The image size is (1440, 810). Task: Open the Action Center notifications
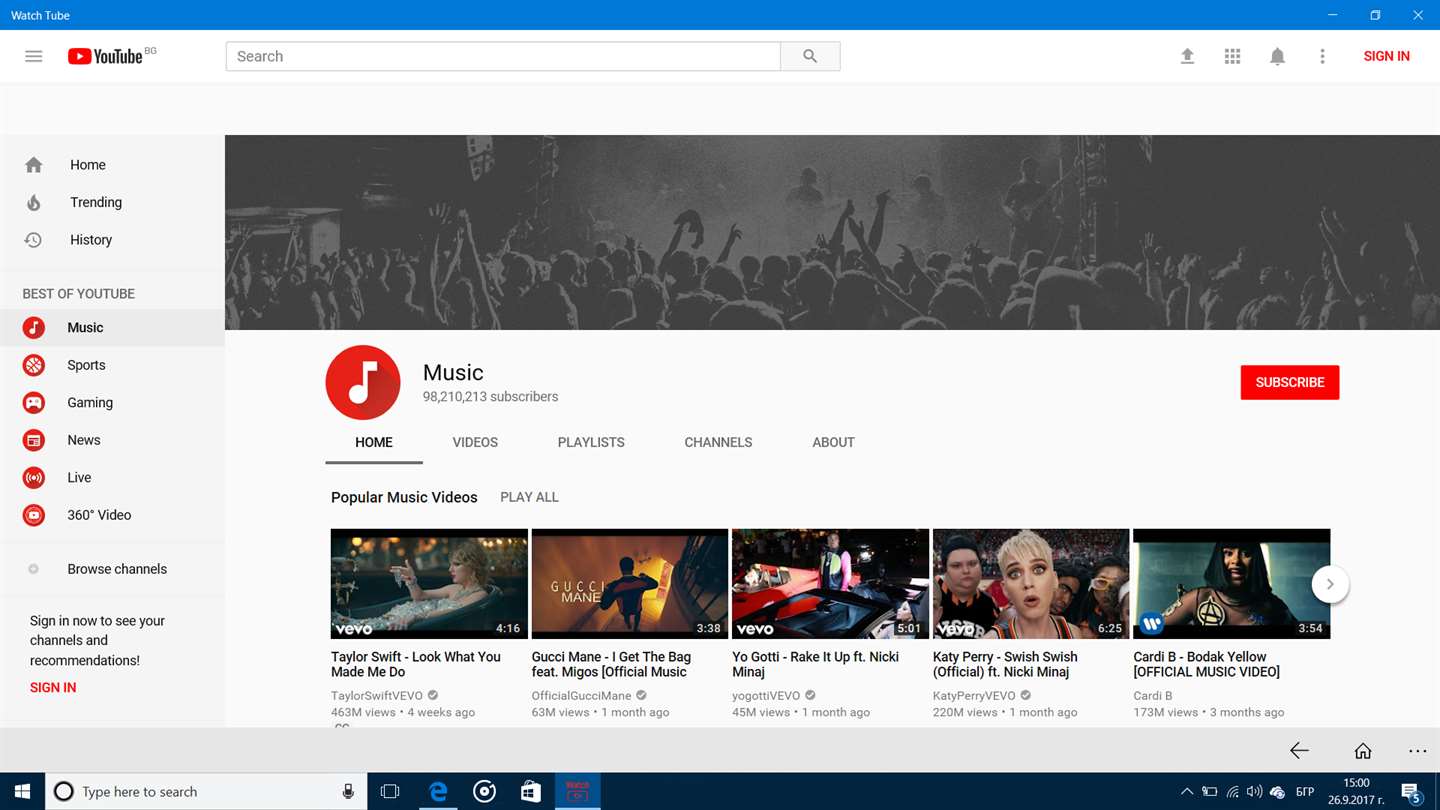coord(1412,792)
